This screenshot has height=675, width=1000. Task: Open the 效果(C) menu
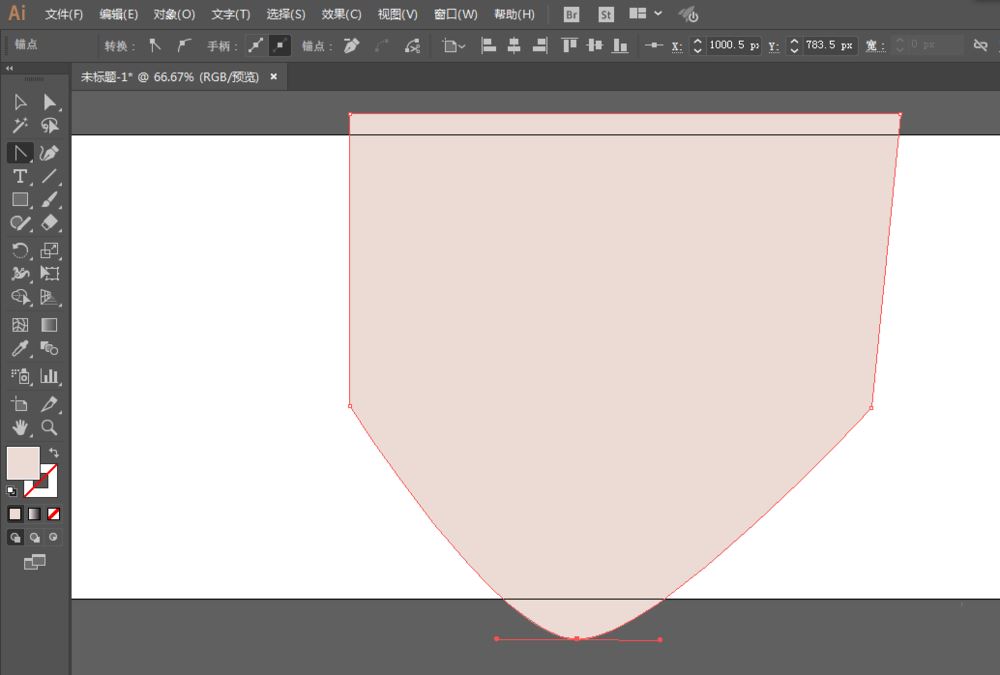tap(341, 15)
